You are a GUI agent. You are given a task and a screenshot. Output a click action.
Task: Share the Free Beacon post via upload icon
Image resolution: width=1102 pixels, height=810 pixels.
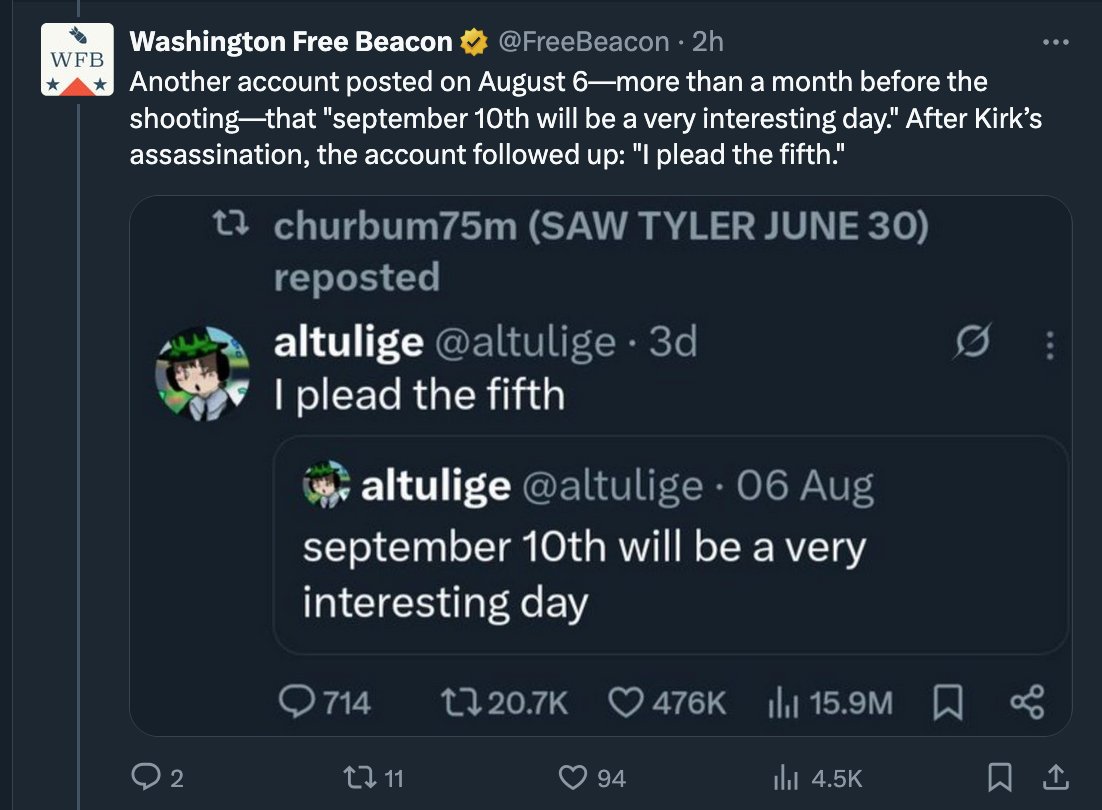pos(1055,777)
